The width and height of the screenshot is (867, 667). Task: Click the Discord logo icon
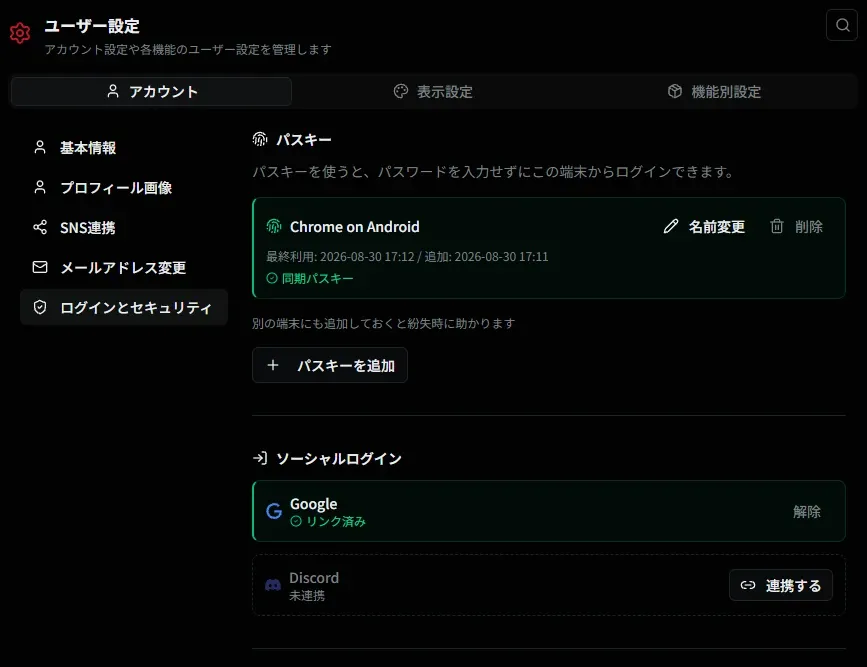click(x=273, y=585)
